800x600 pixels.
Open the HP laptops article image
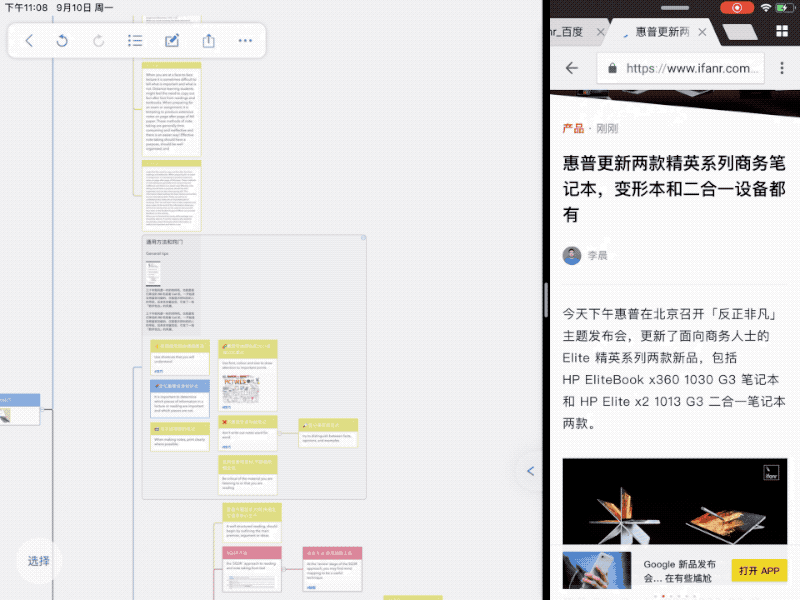674,501
